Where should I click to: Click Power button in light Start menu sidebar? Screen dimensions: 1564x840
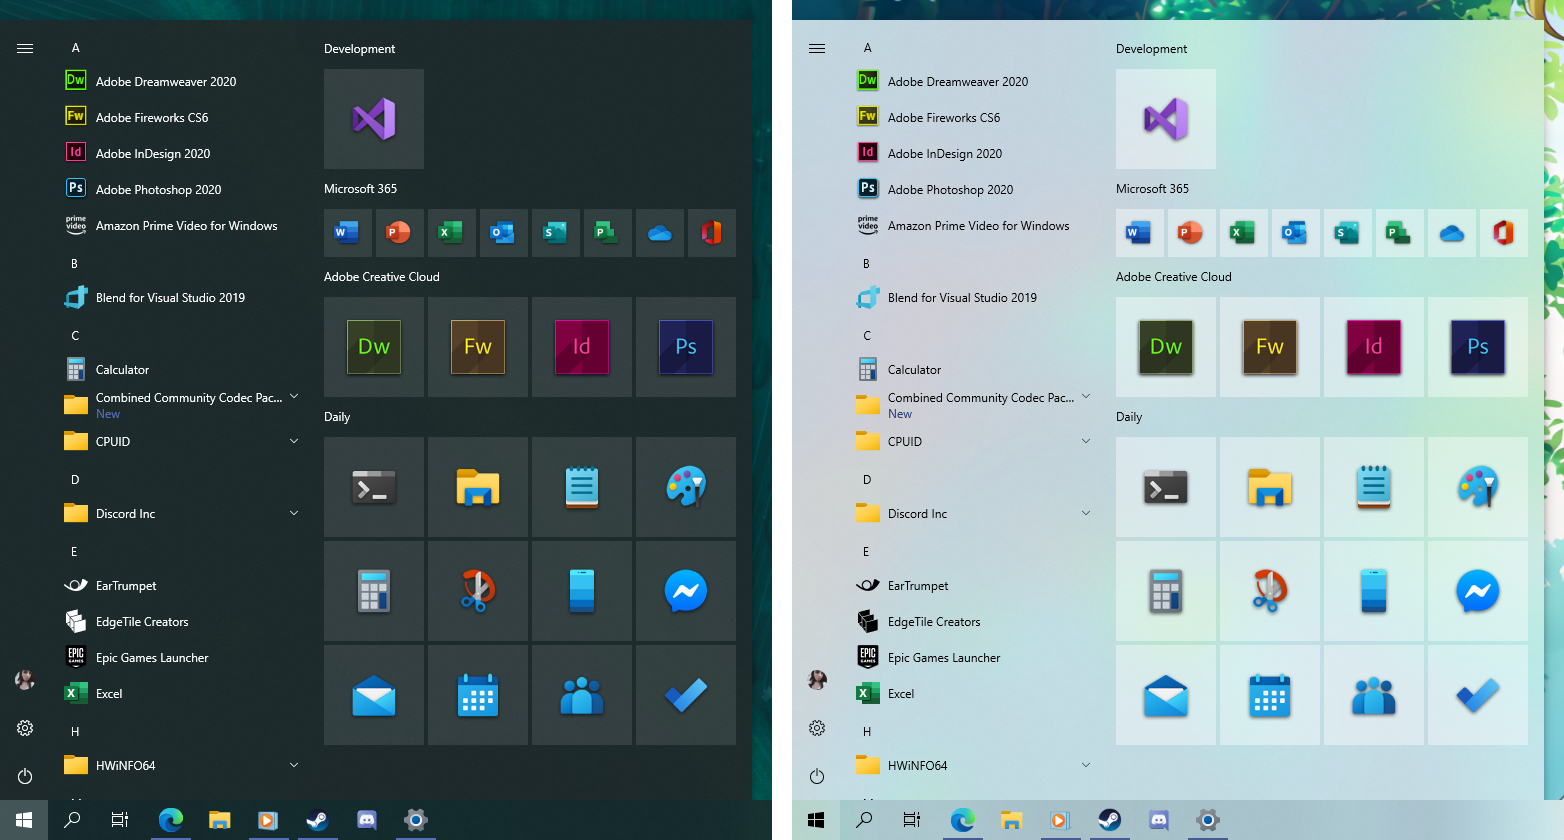(x=817, y=776)
